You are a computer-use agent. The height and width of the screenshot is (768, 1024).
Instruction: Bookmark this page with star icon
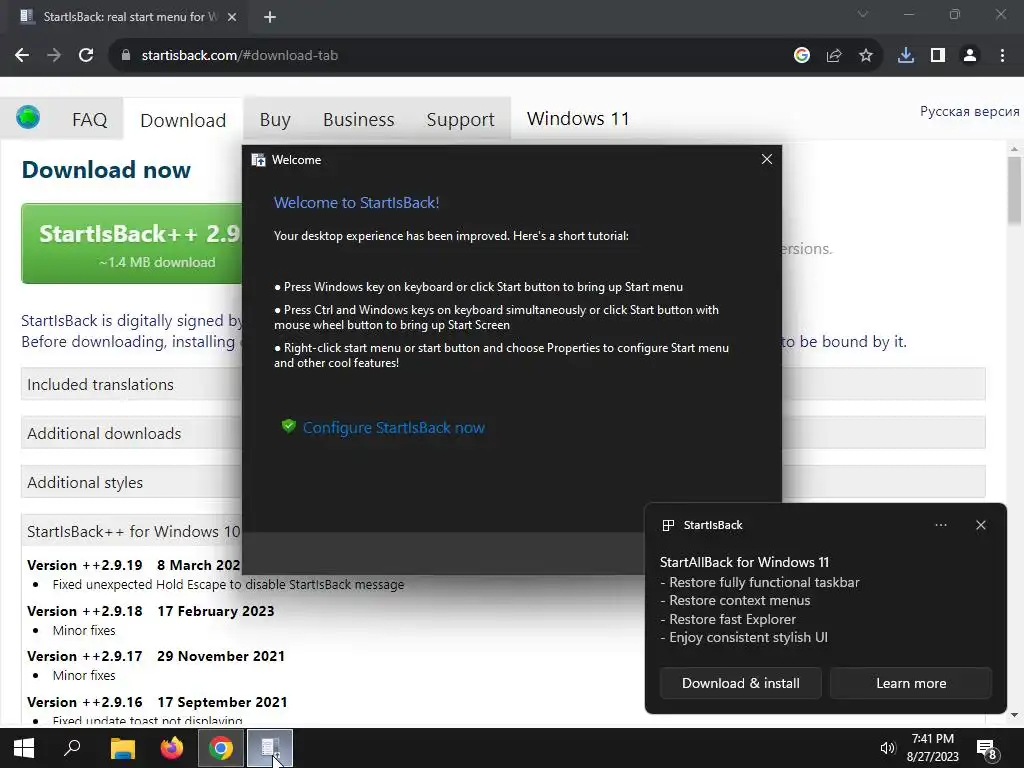point(866,56)
